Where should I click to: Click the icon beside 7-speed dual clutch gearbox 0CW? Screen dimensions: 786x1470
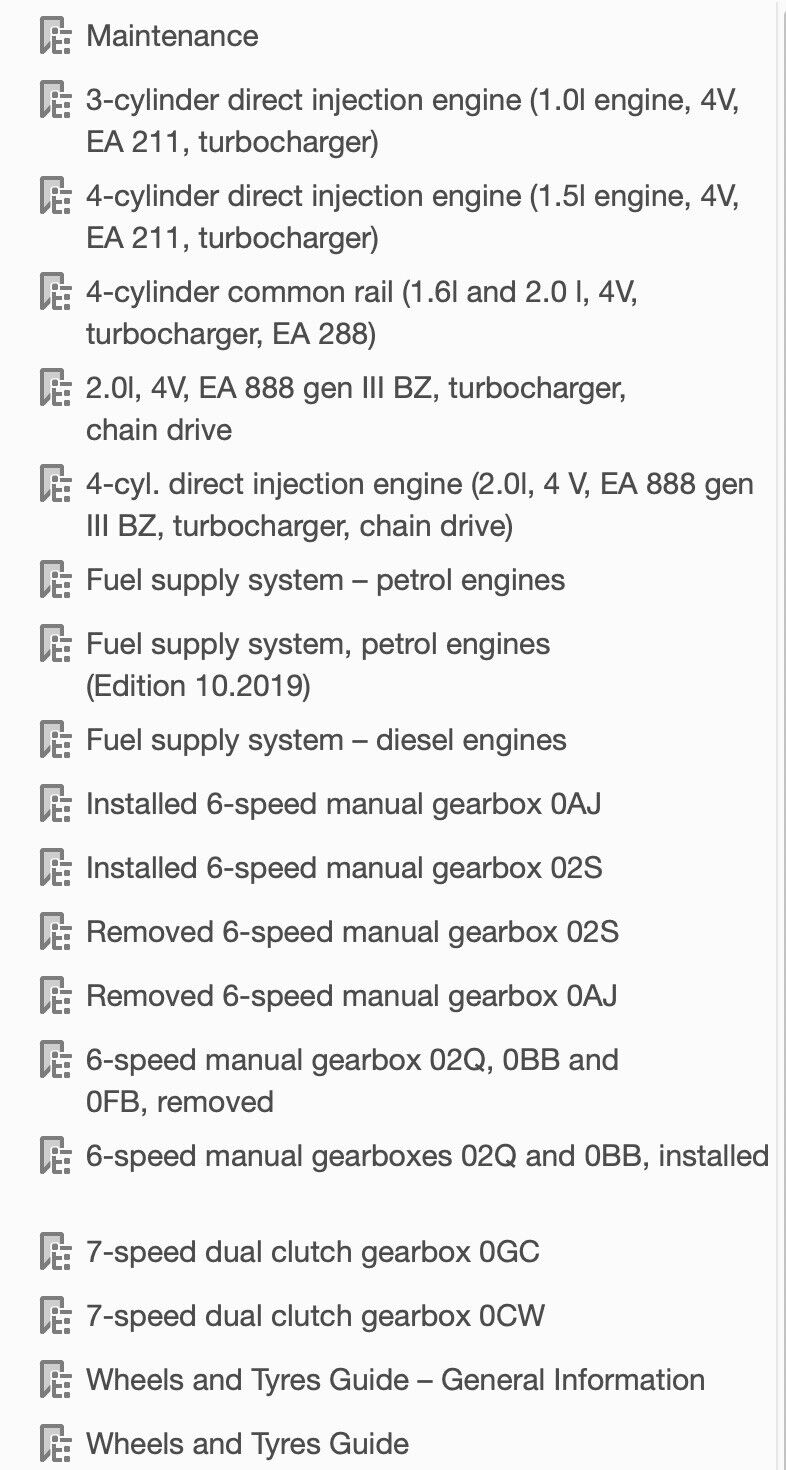pyautogui.click(x=55, y=1317)
